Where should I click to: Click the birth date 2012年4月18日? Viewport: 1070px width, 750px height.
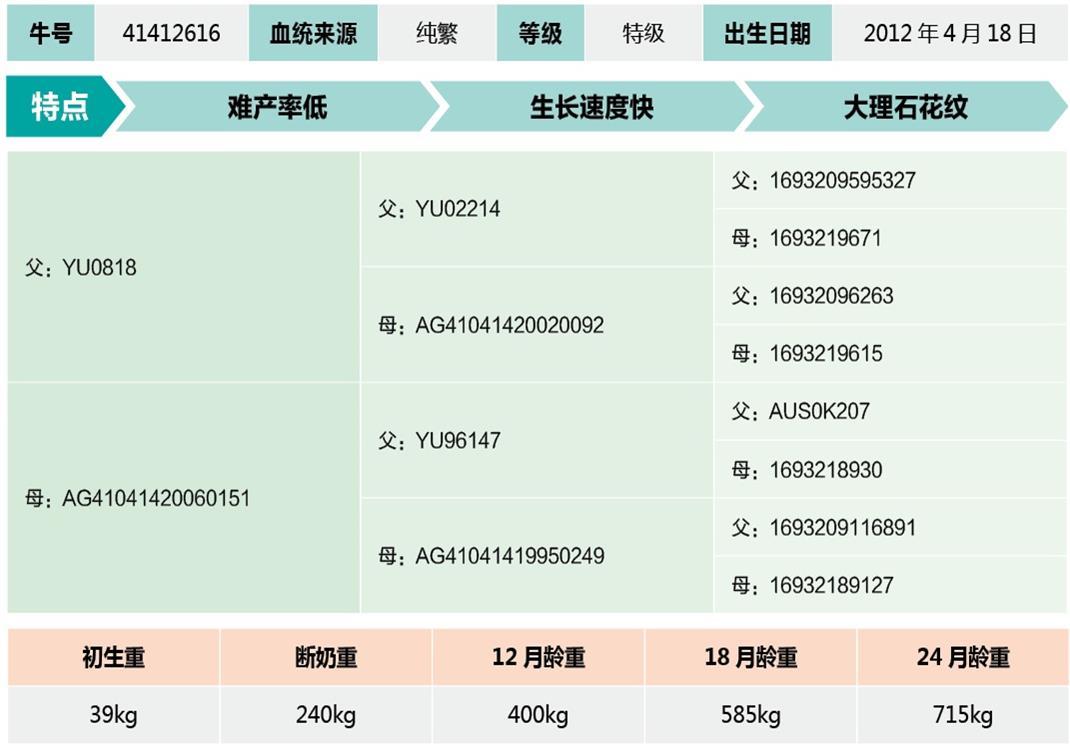950,33
